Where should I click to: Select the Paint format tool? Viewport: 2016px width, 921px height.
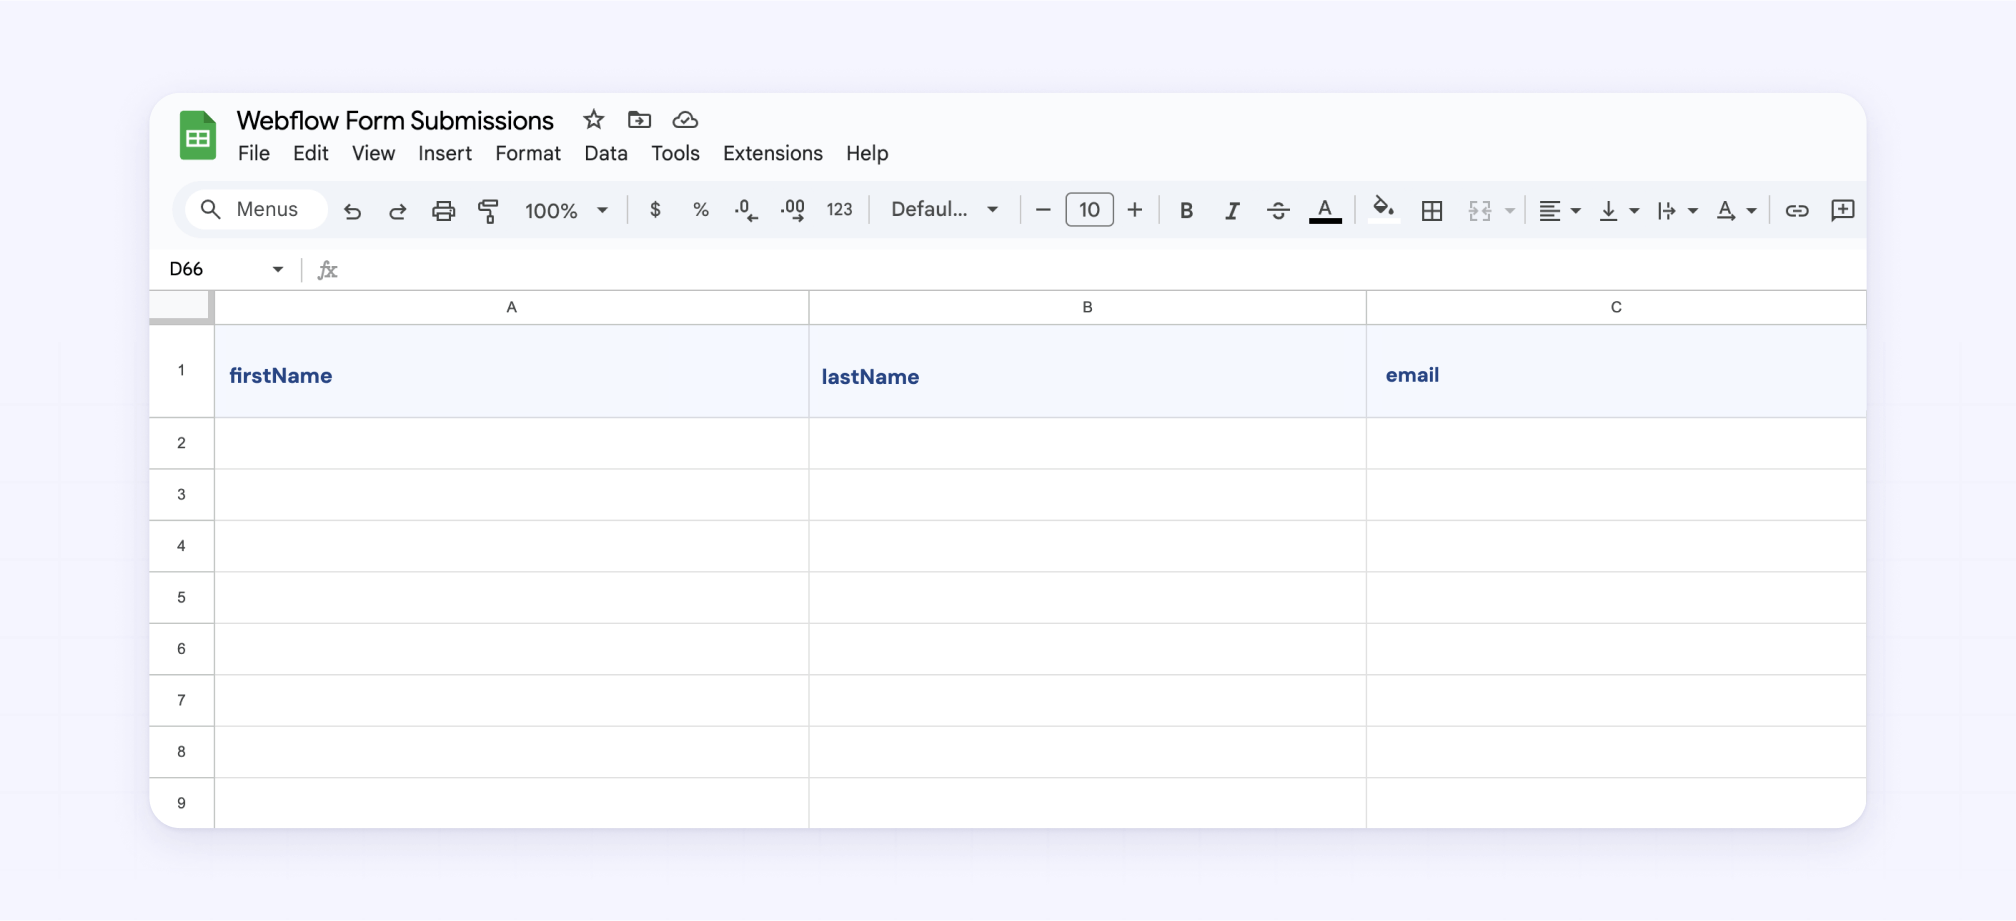488,211
